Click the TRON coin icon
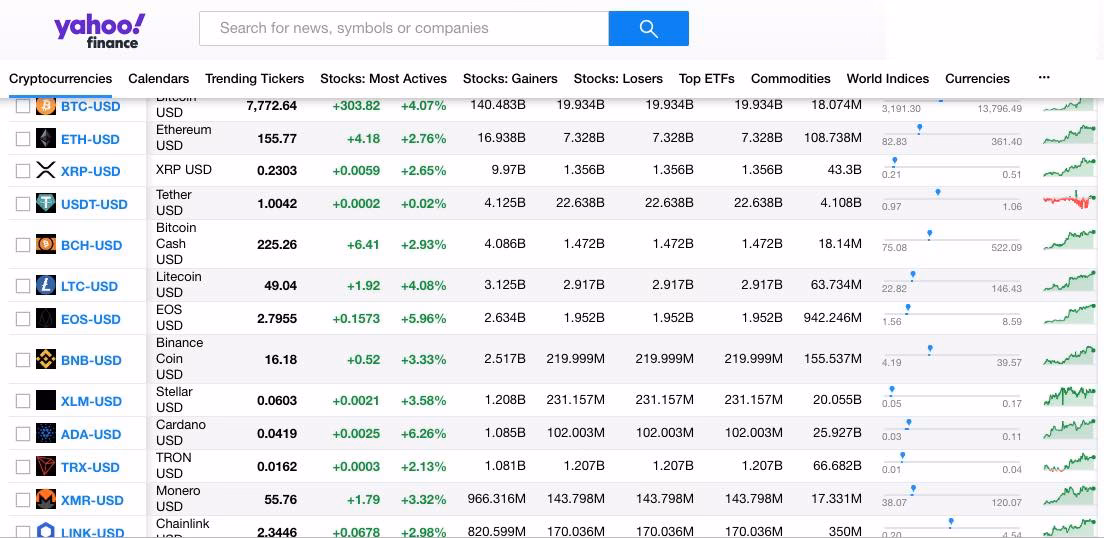Screen dimensions: 1104x538 46,466
